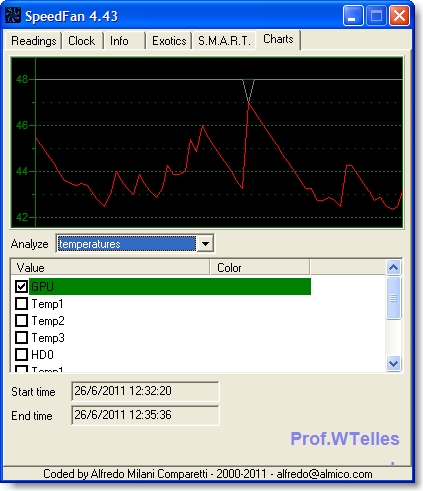Screen dimensions: 423x491
Task: Click the SpeedFan fan icon in title bar
Action: [x=13, y=16]
